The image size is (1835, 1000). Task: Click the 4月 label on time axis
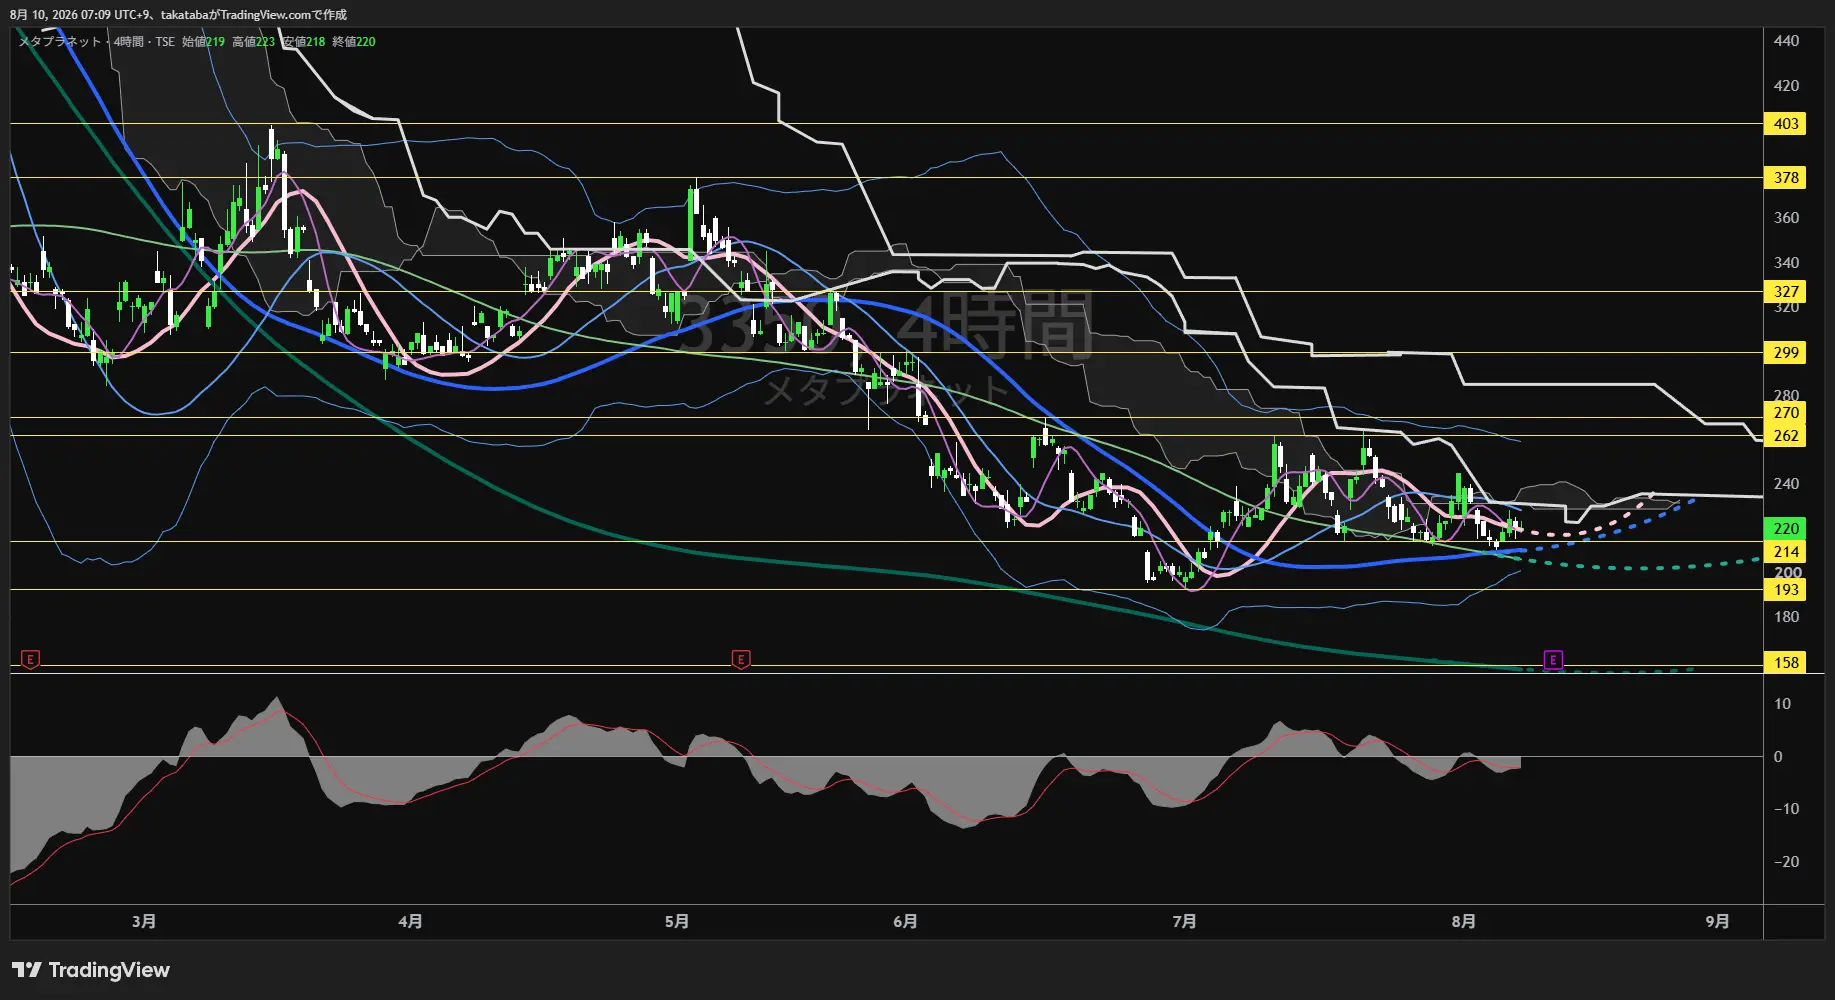click(410, 921)
